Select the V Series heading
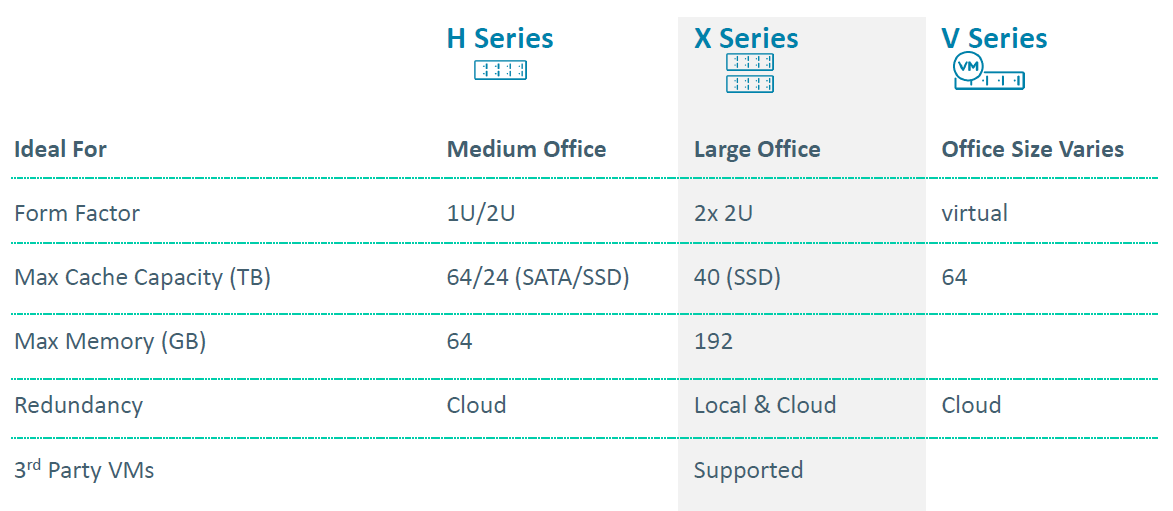Image resolution: width=1173 pixels, height=511 pixels. tap(994, 37)
